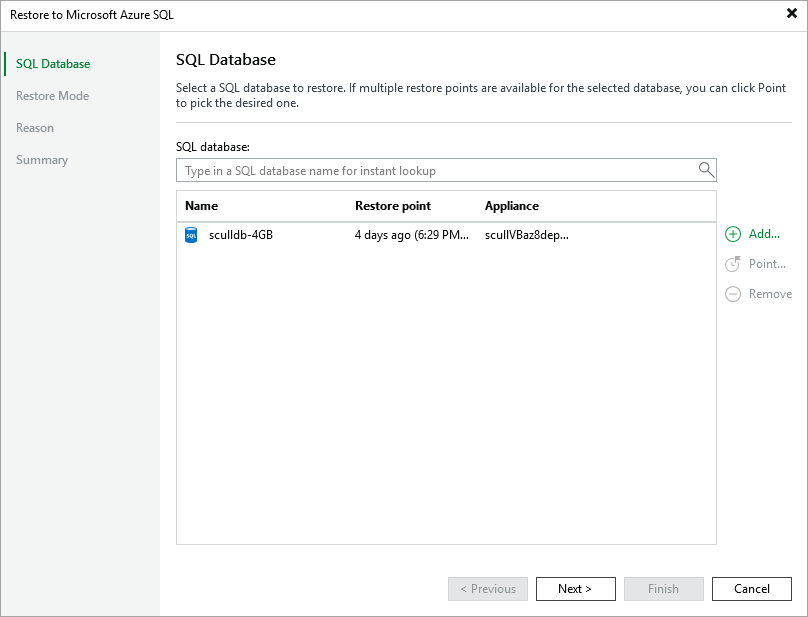
Task: Click the magnifier search icon
Action: point(706,169)
